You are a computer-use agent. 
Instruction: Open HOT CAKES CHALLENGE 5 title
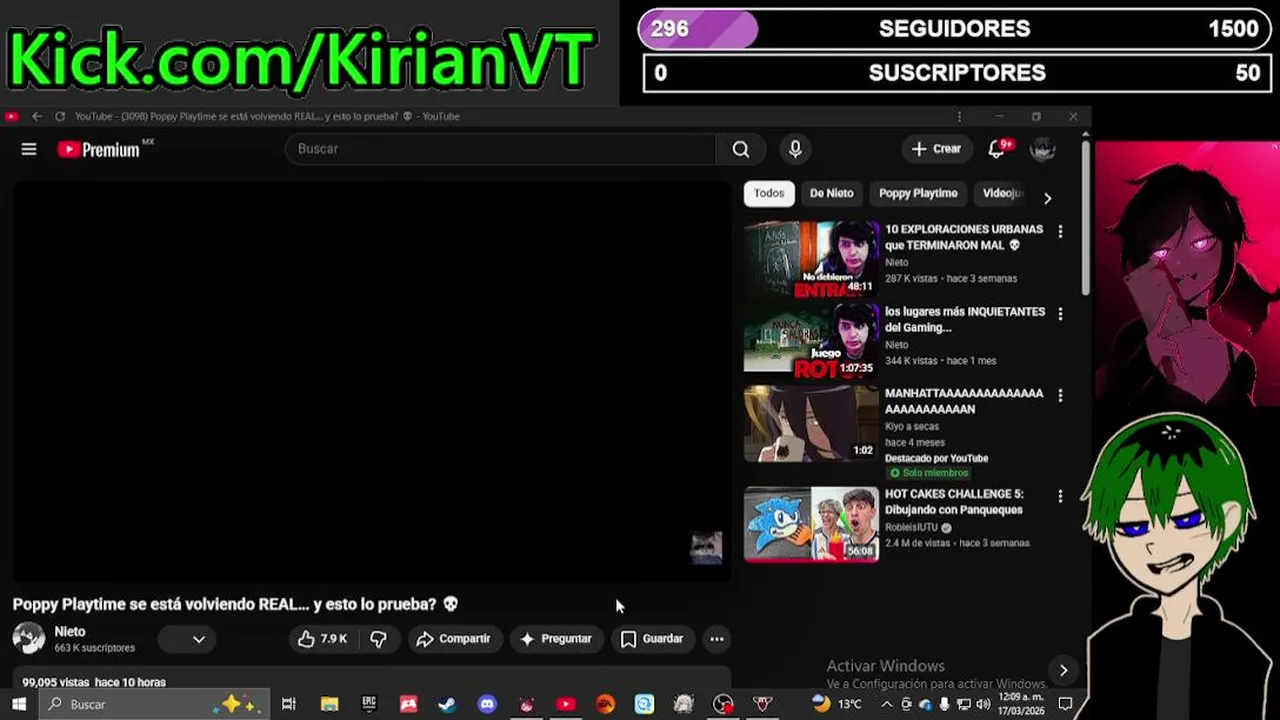954,502
